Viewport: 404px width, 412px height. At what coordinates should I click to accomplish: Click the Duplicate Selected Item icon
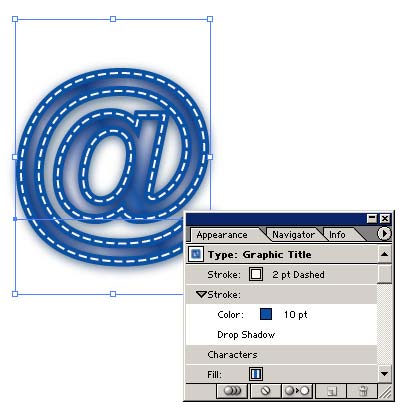331,391
